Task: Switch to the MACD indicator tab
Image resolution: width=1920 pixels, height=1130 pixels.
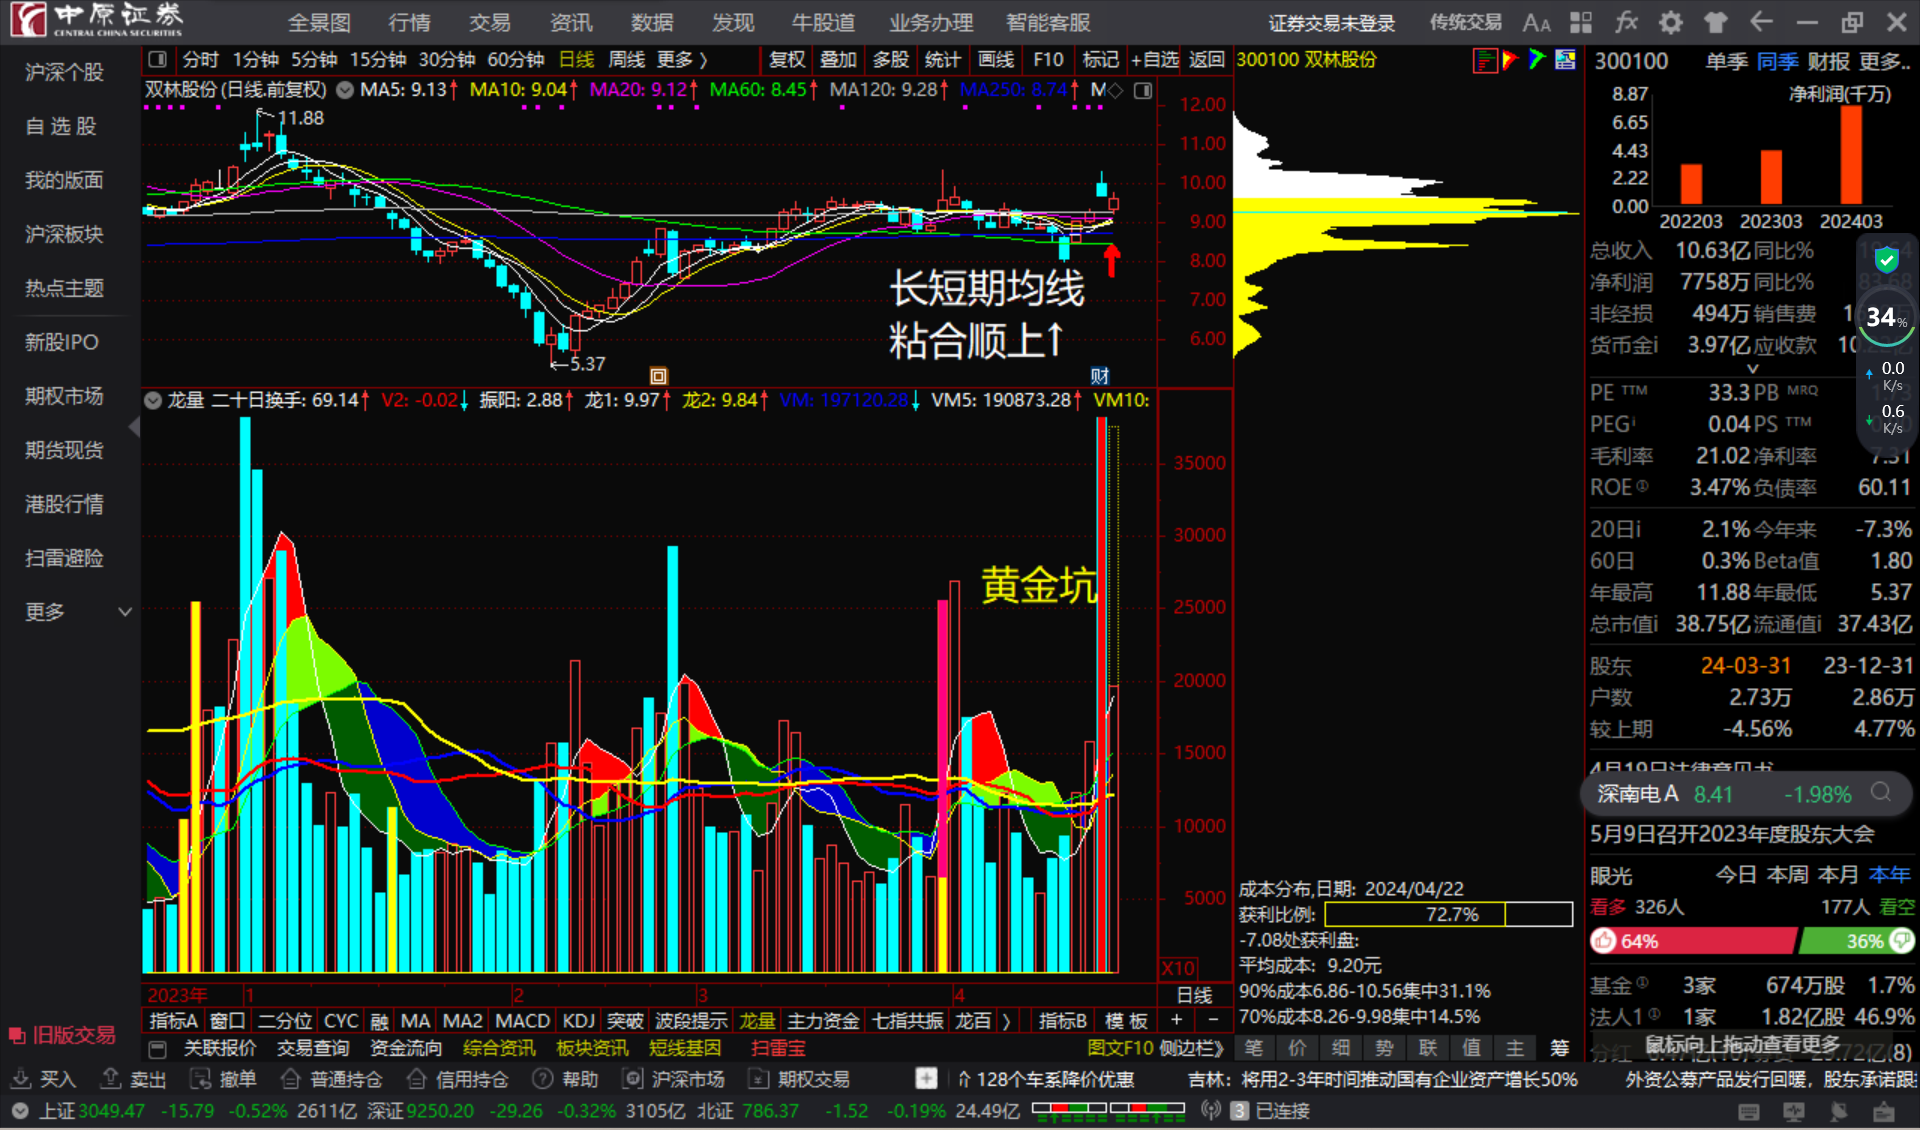Action: [521, 1019]
